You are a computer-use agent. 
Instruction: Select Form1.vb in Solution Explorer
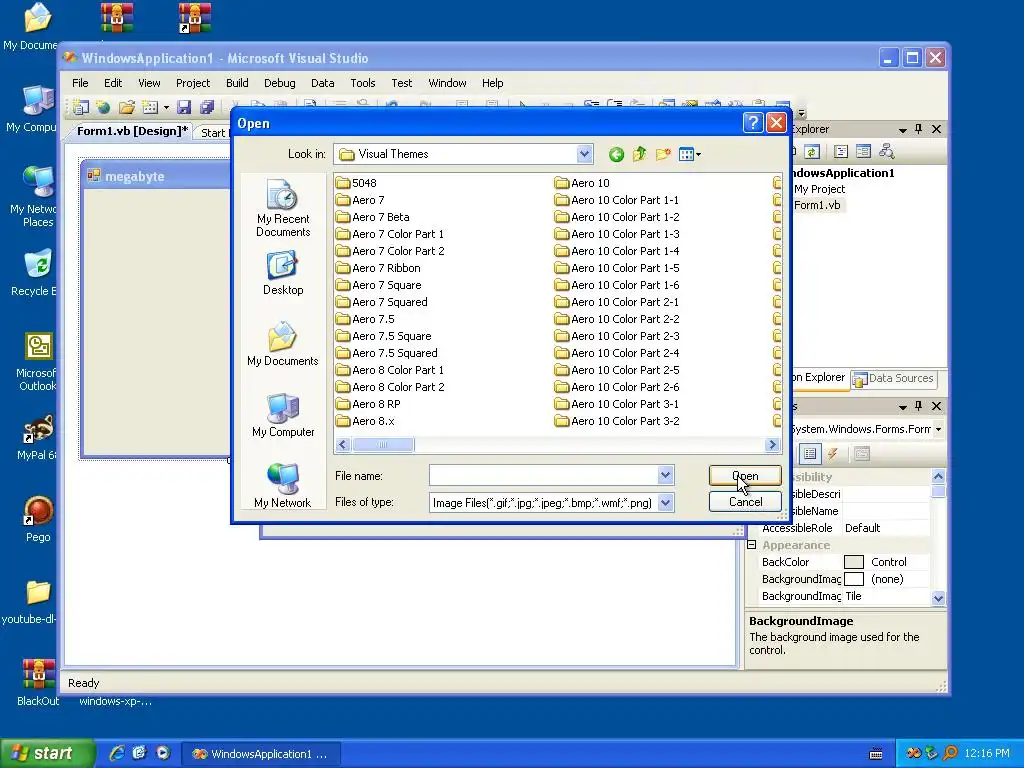(x=817, y=205)
